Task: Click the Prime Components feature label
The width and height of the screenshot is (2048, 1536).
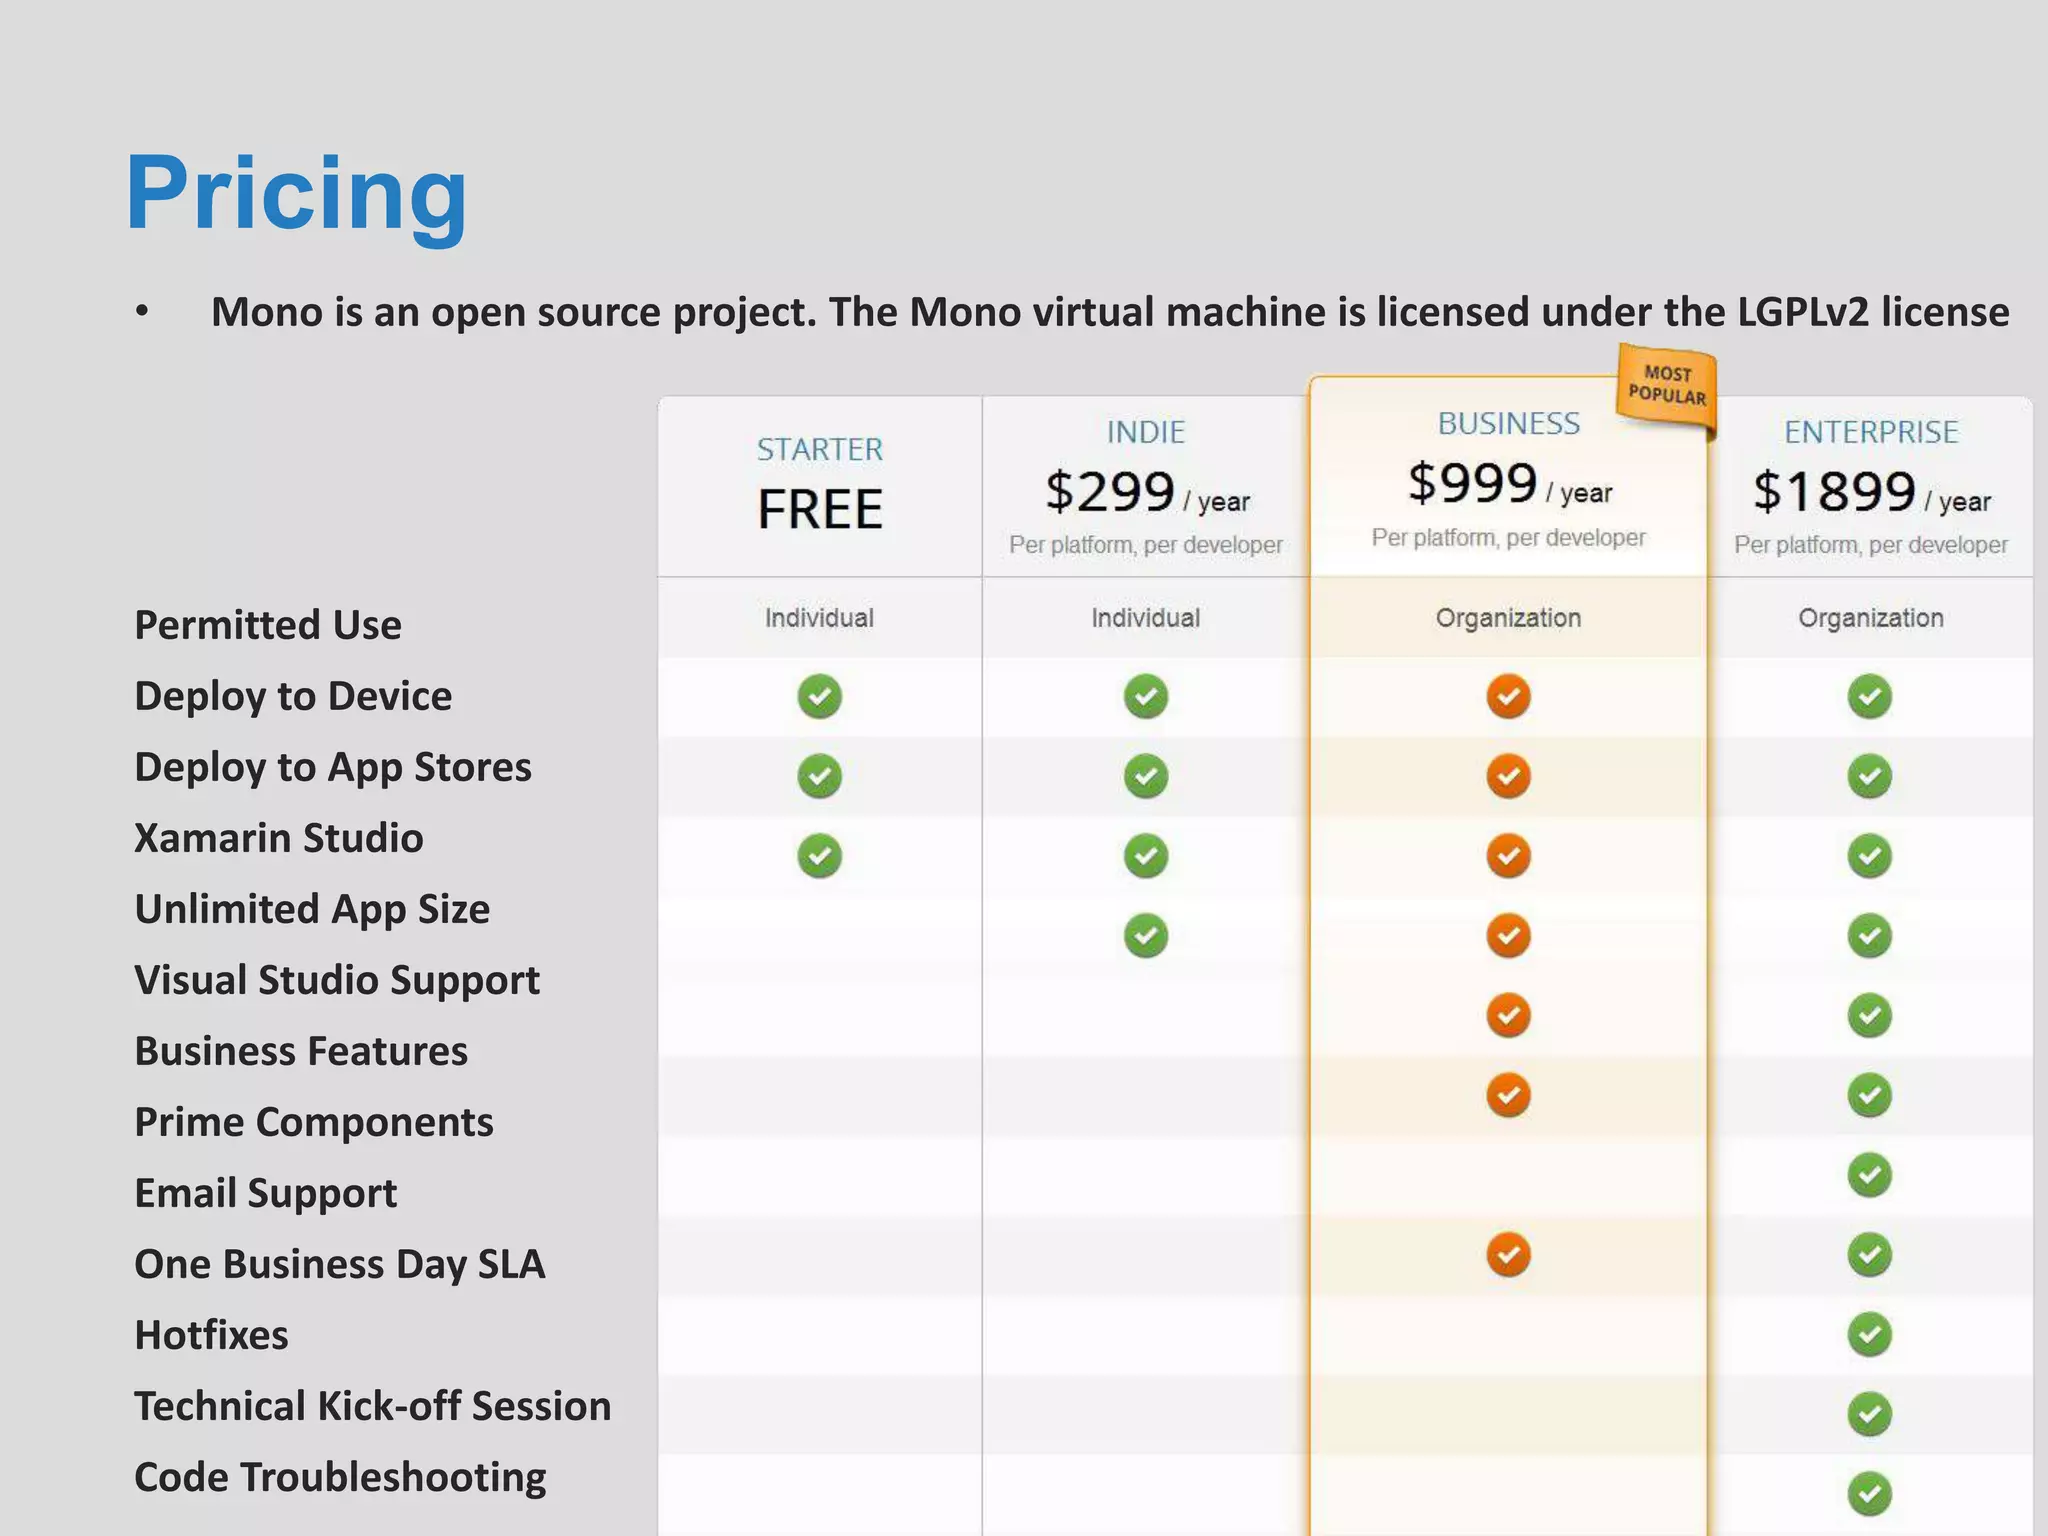Action: click(313, 1122)
